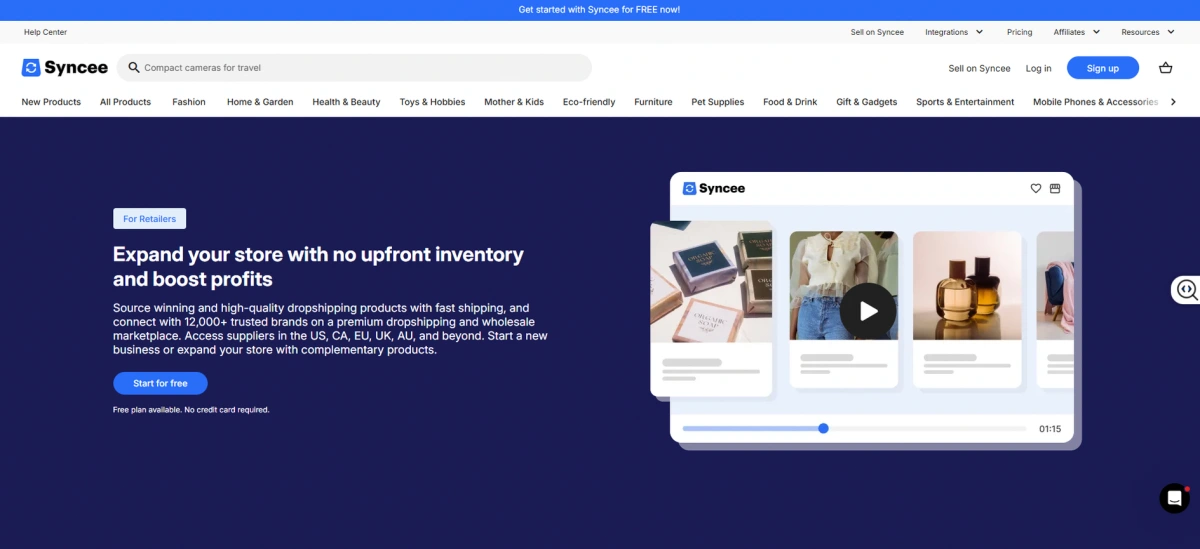The height and width of the screenshot is (549, 1200).
Task: Open the Gift & Gadgets category
Action: tap(867, 102)
